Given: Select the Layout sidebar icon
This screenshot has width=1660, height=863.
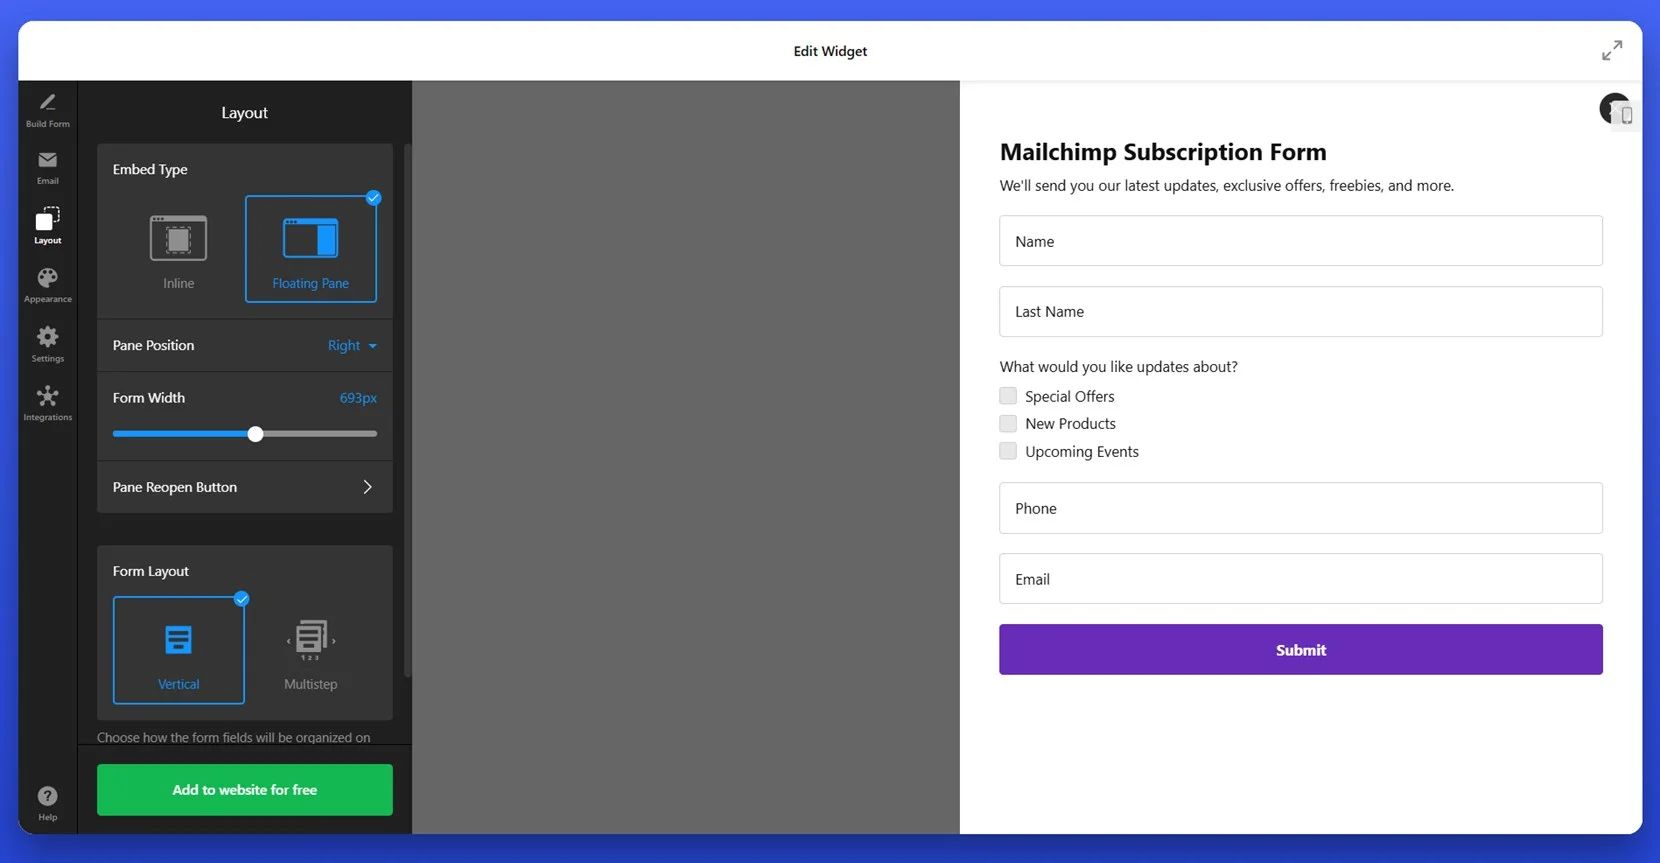Looking at the screenshot, I should (x=47, y=226).
